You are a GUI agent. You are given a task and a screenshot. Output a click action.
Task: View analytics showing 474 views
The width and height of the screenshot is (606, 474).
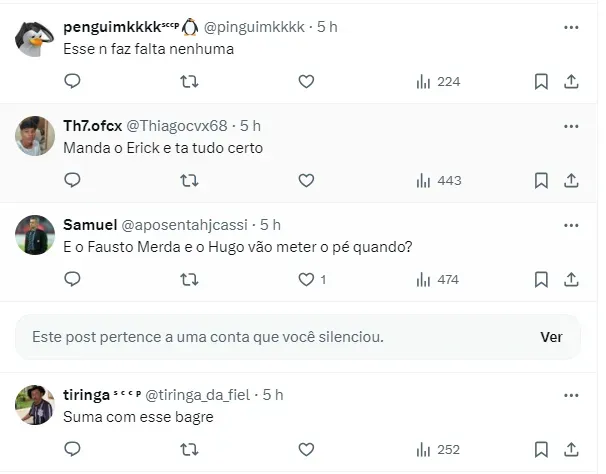coord(437,279)
